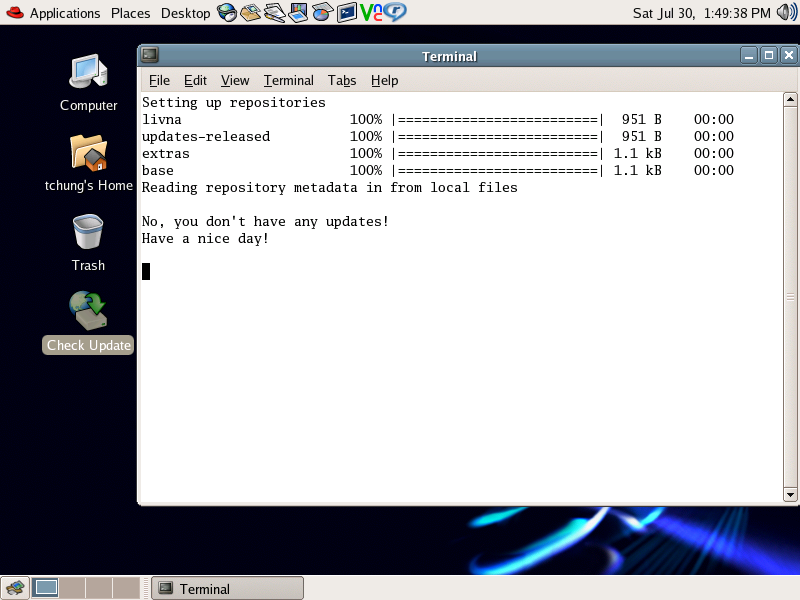Click the Terminal title bar
The image size is (800, 600).
click(x=449, y=56)
